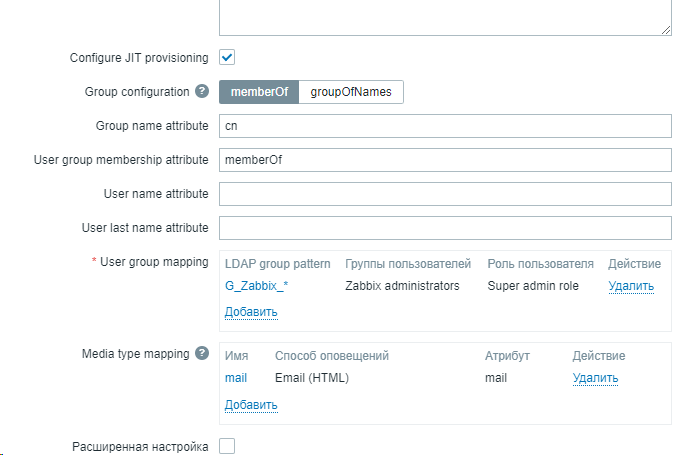The image size is (679, 455).
Task: Open the G_Zabbix_* group mapping
Action: pos(257,286)
